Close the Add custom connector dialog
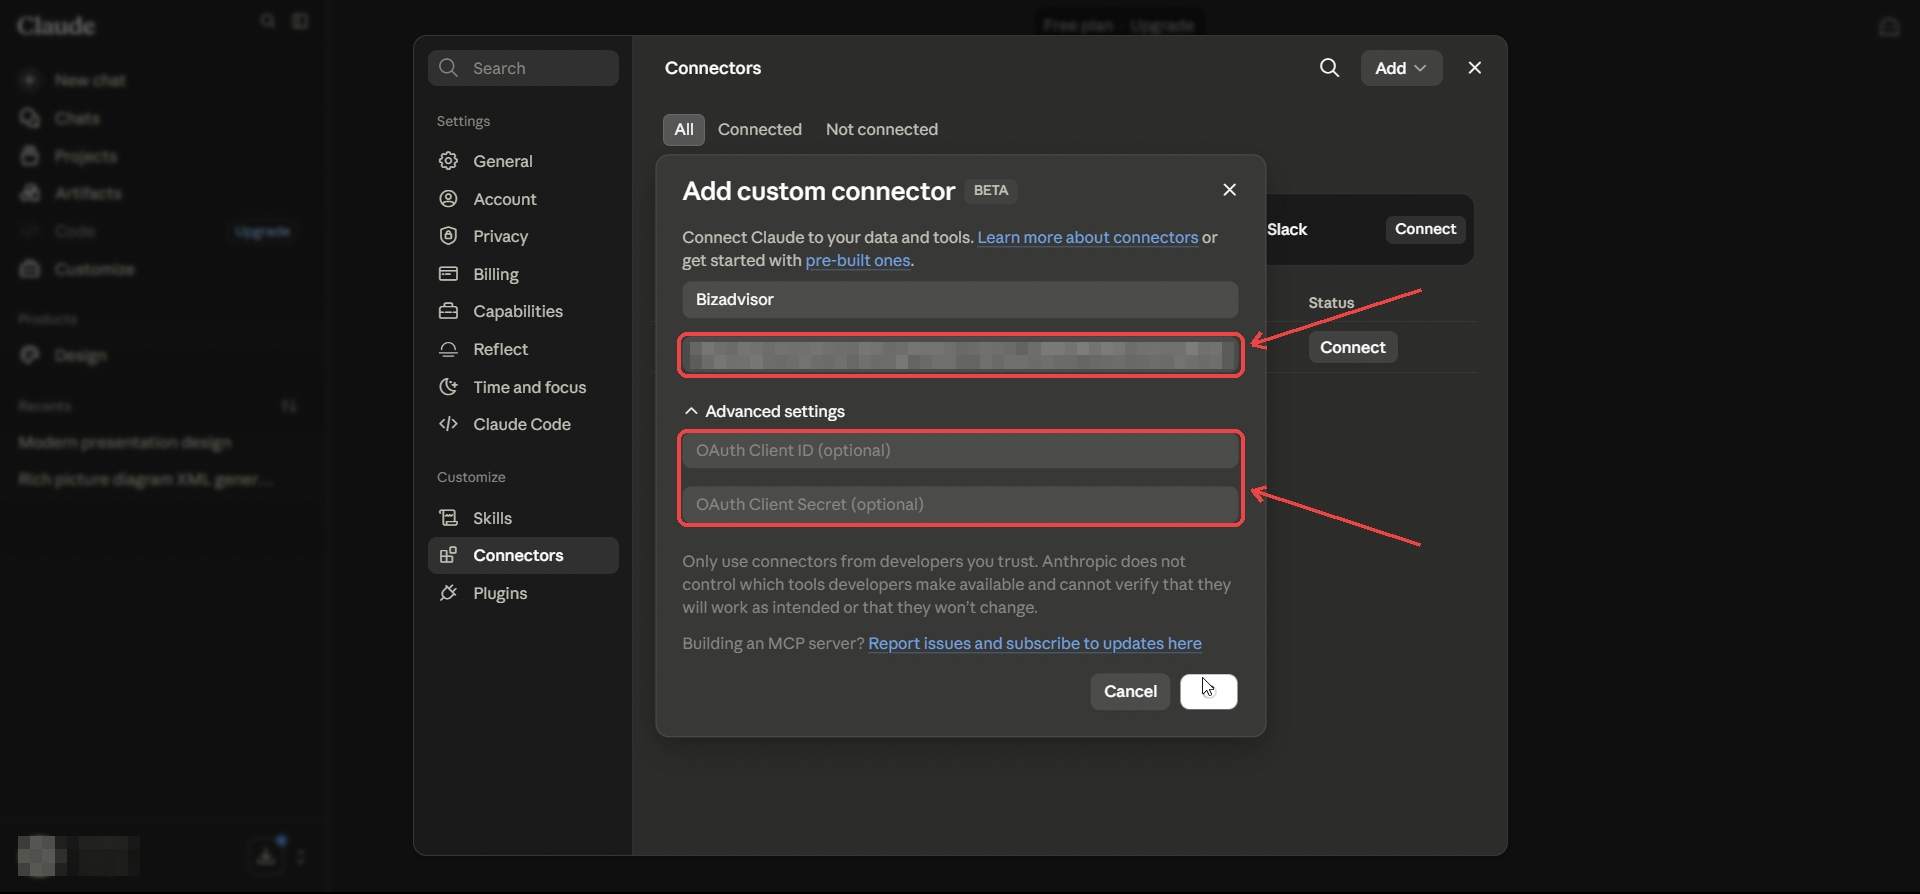The image size is (1920, 894). pyautogui.click(x=1230, y=190)
